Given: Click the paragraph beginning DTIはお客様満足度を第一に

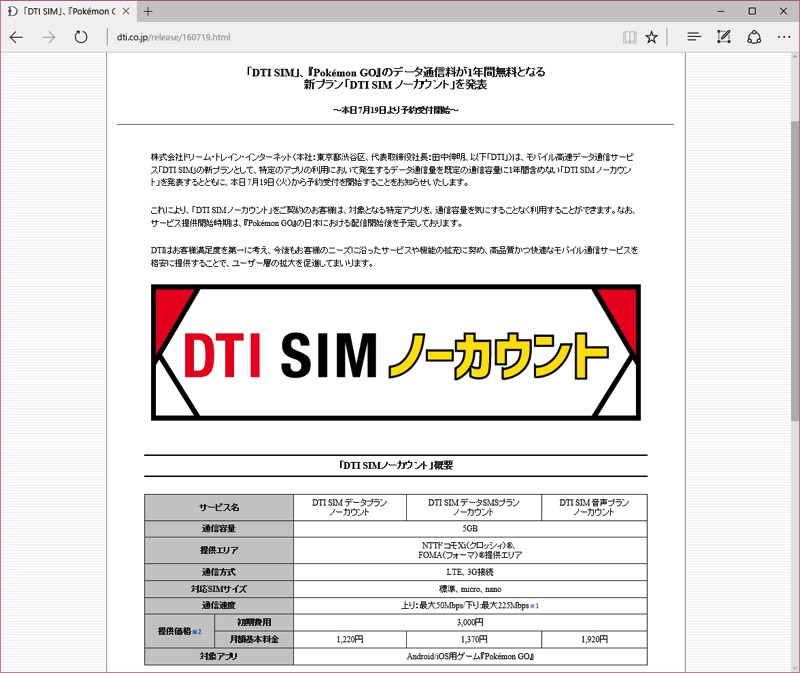Looking at the screenshot, I should coord(394,257).
